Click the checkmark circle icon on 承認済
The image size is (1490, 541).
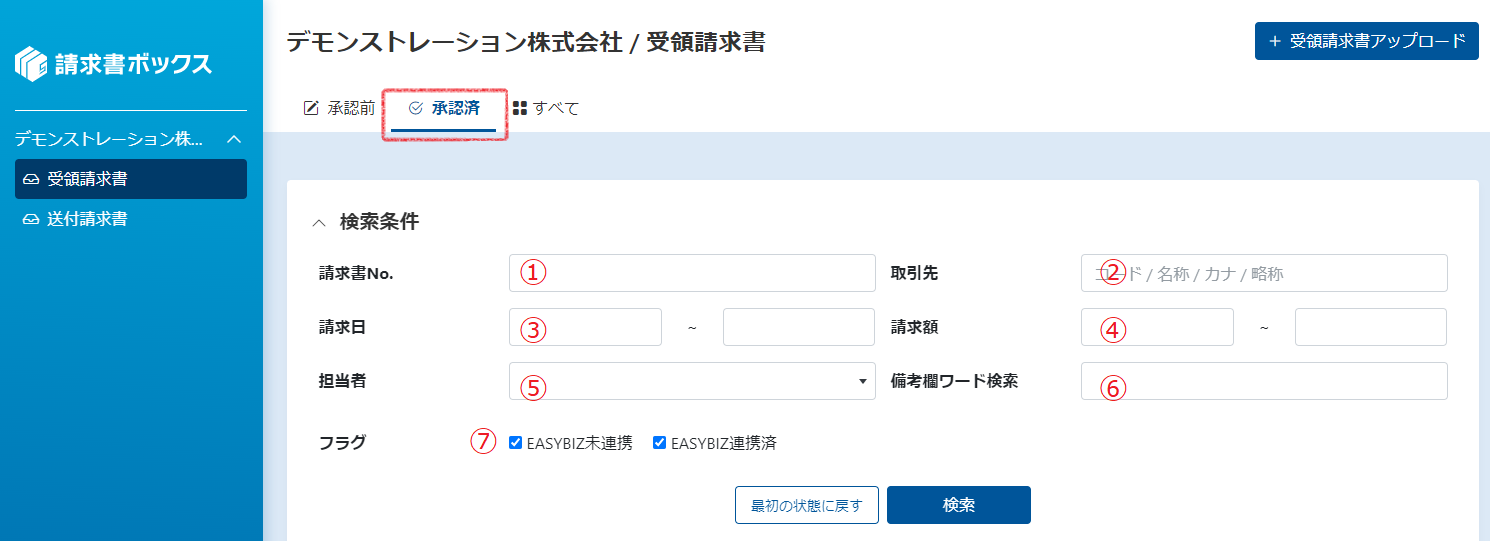pyautogui.click(x=416, y=108)
